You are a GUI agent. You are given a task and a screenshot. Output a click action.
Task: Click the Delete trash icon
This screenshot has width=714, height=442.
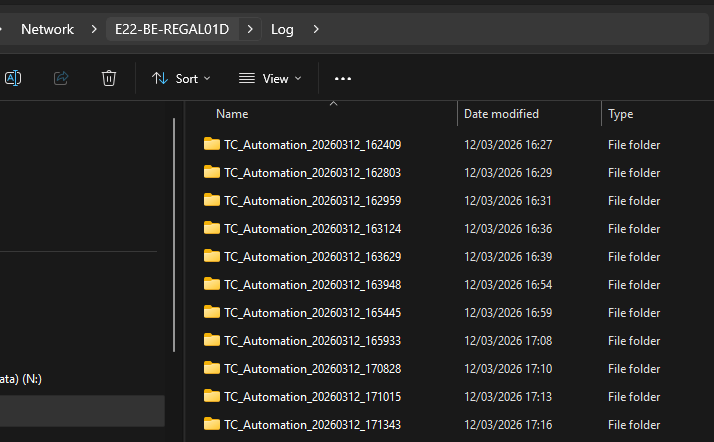point(109,78)
